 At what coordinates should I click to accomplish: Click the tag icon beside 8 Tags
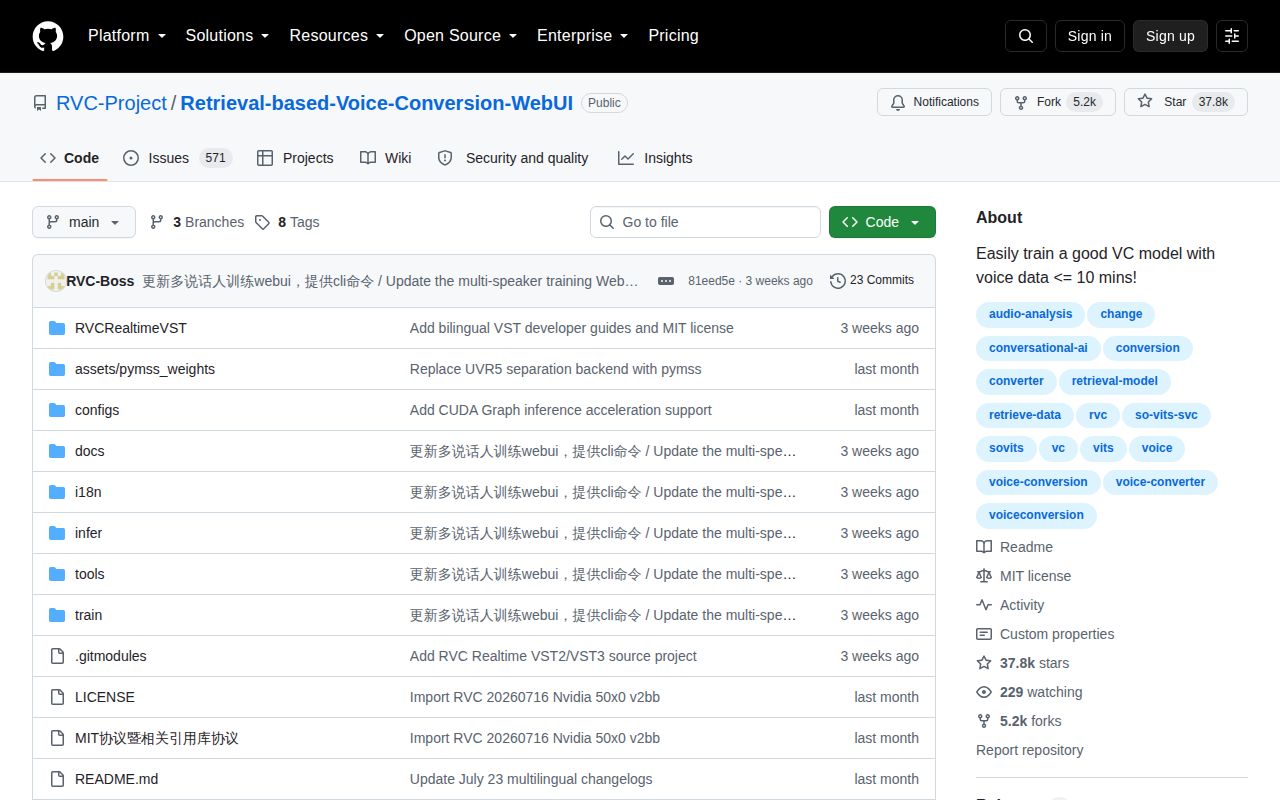click(x=262, y=222)
